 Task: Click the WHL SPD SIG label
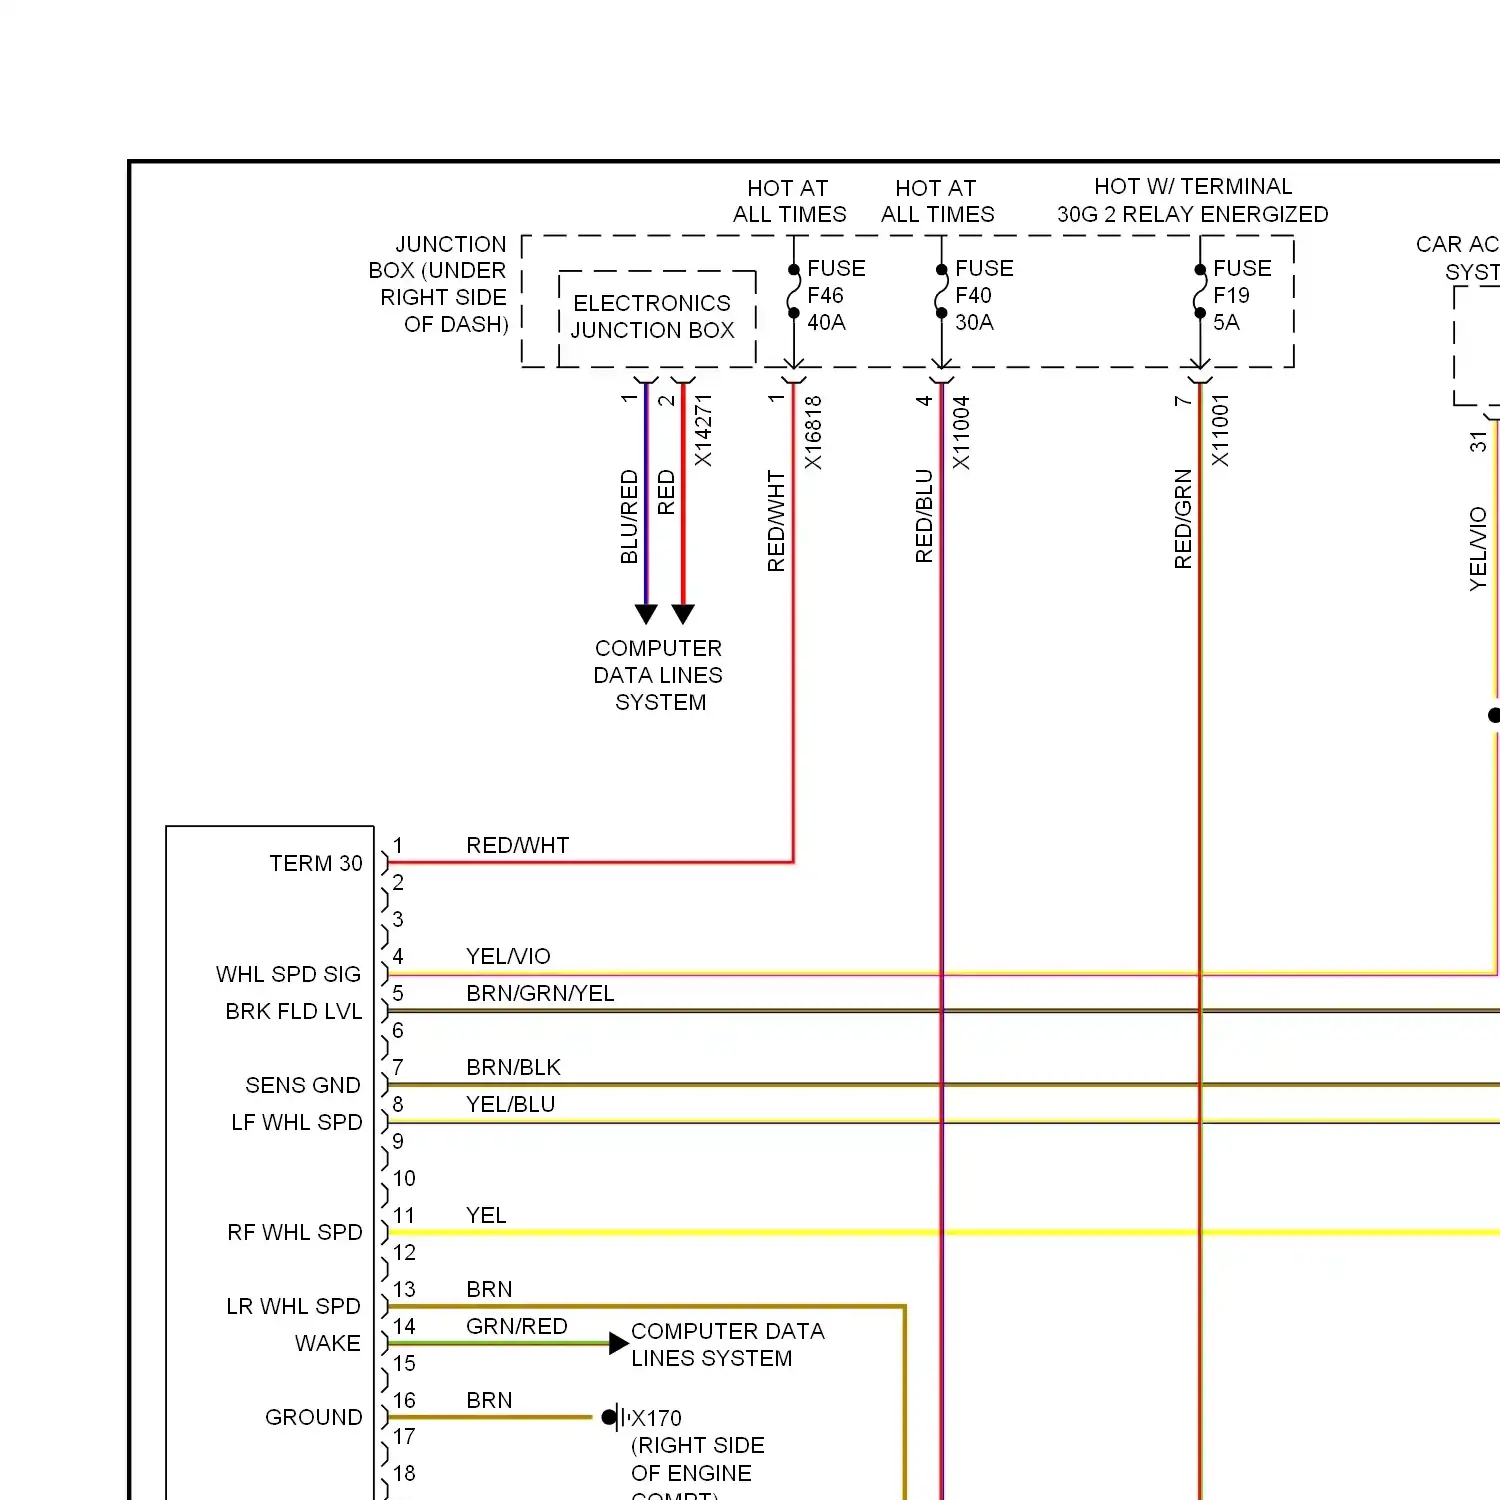(x=289, y=974)
